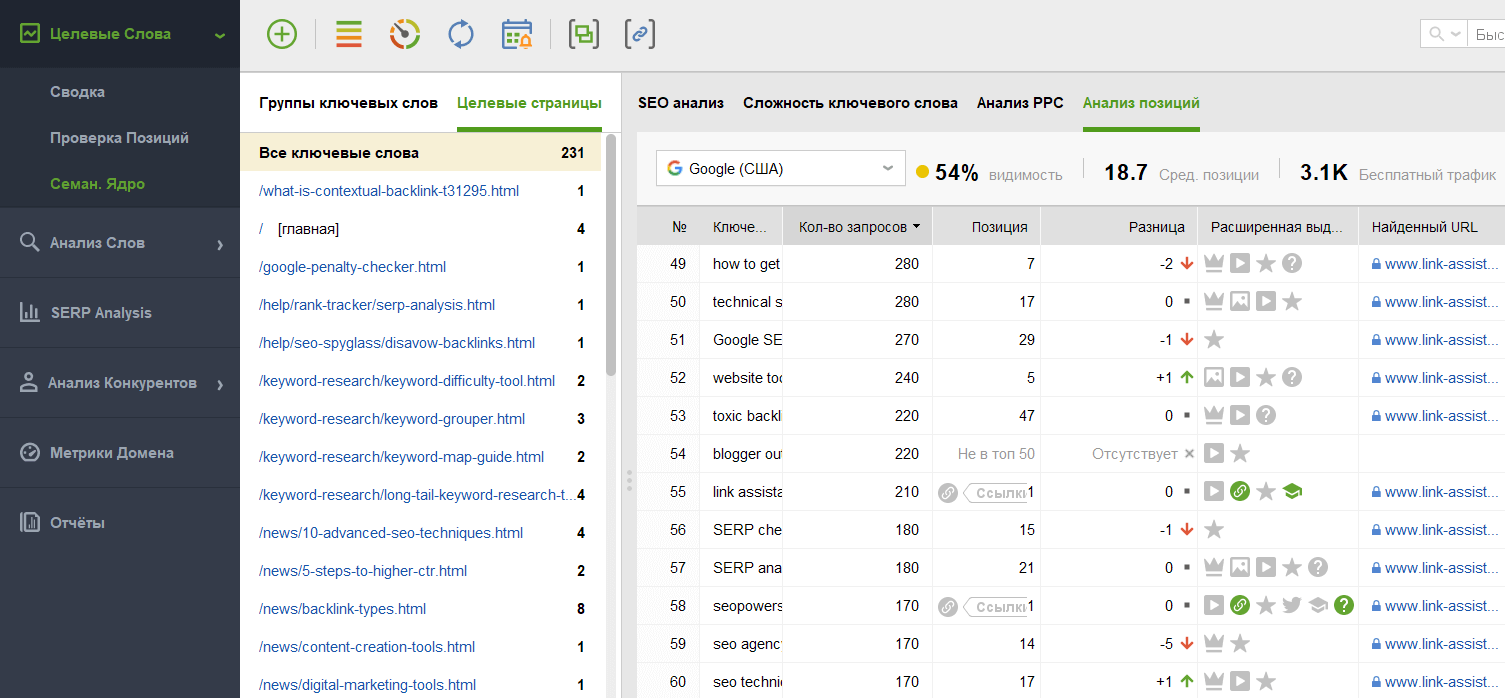Expand the Анализ Конкурентов sidebar section
Screen dimensions: 1505x698
[x=220, y=384]
